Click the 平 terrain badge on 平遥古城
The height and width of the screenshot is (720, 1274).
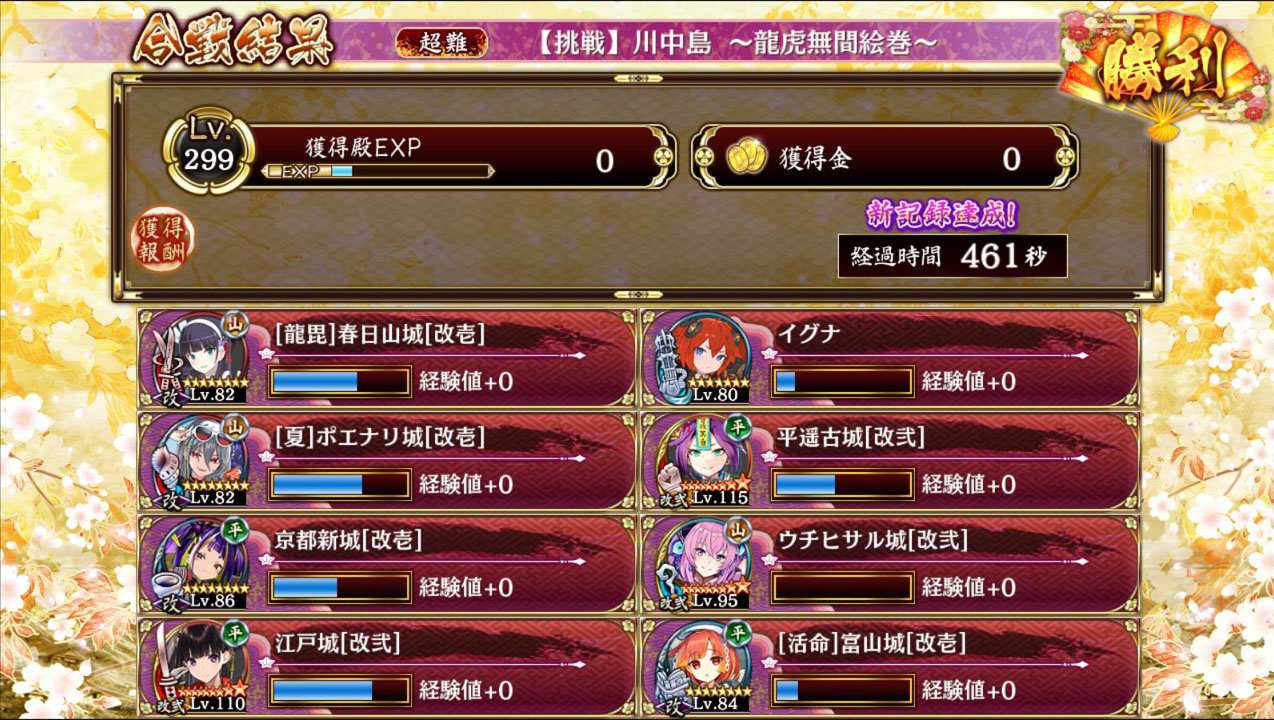737,426
